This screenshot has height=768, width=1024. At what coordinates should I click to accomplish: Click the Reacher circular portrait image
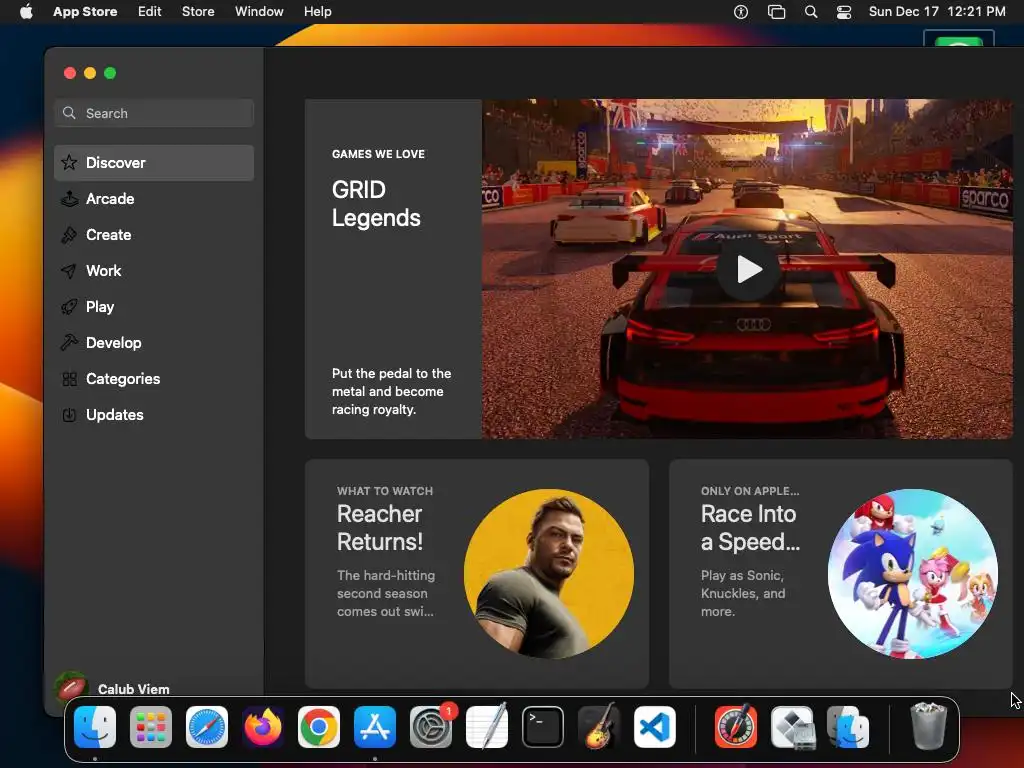pyautogui.click(x=549, y=573)
